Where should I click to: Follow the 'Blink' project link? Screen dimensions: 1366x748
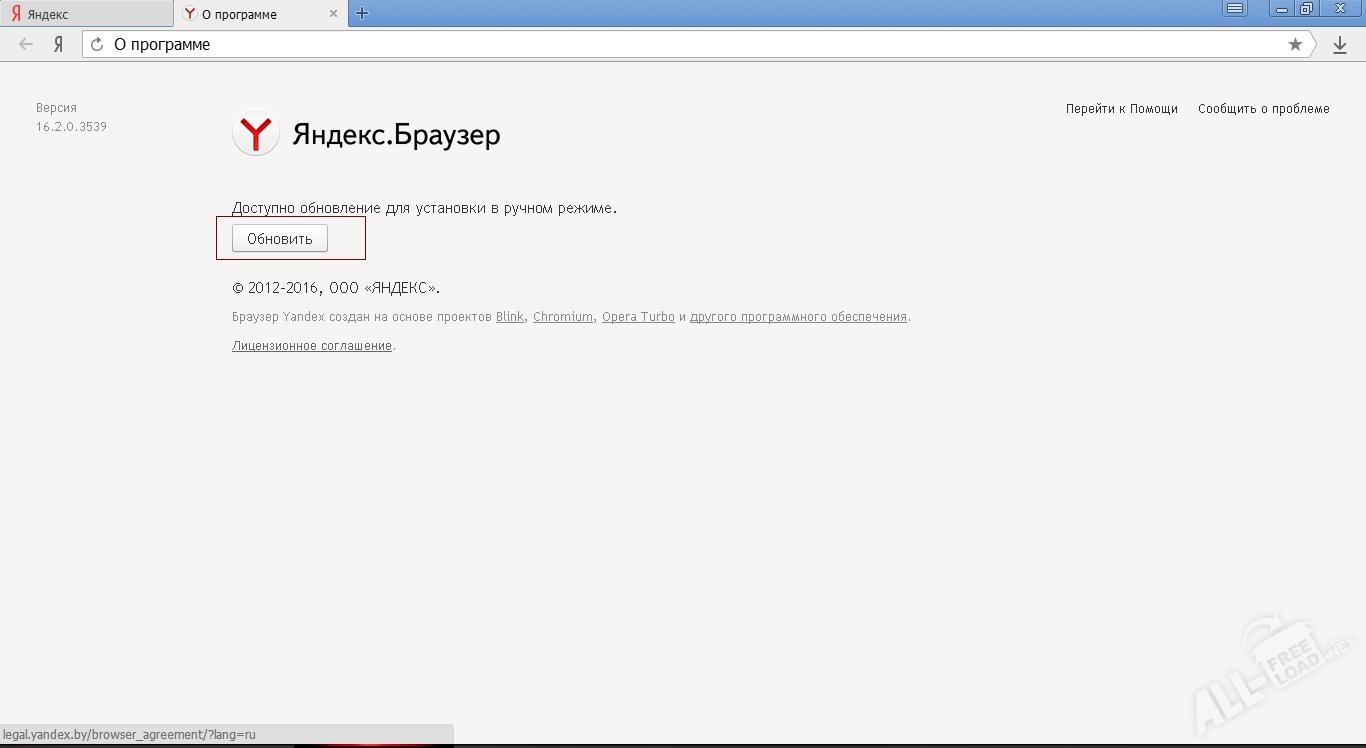point(510,317)
